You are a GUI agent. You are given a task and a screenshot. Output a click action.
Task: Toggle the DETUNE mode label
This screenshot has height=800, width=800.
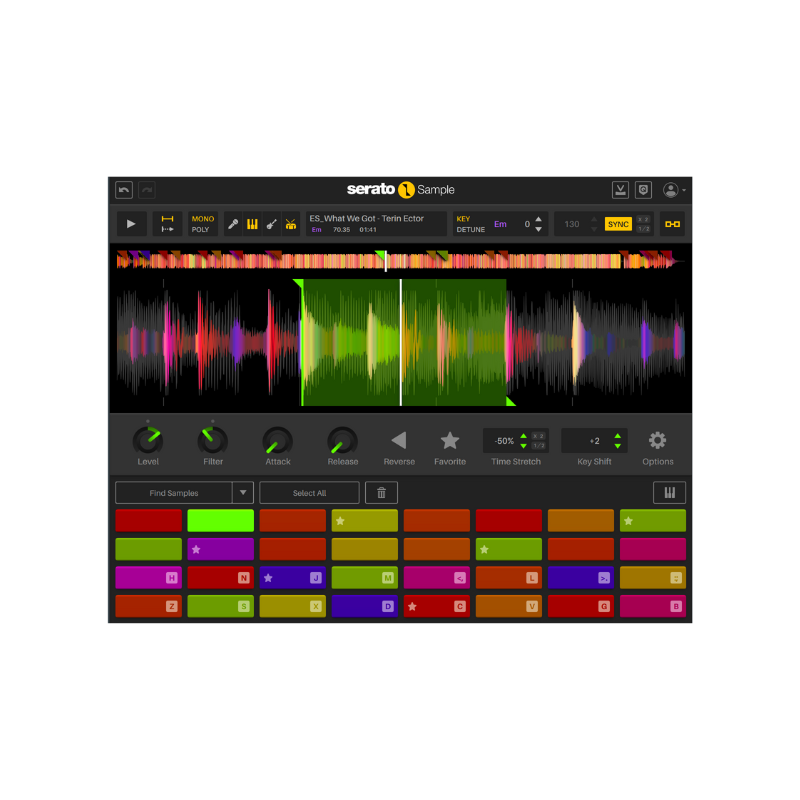[470, 230]
